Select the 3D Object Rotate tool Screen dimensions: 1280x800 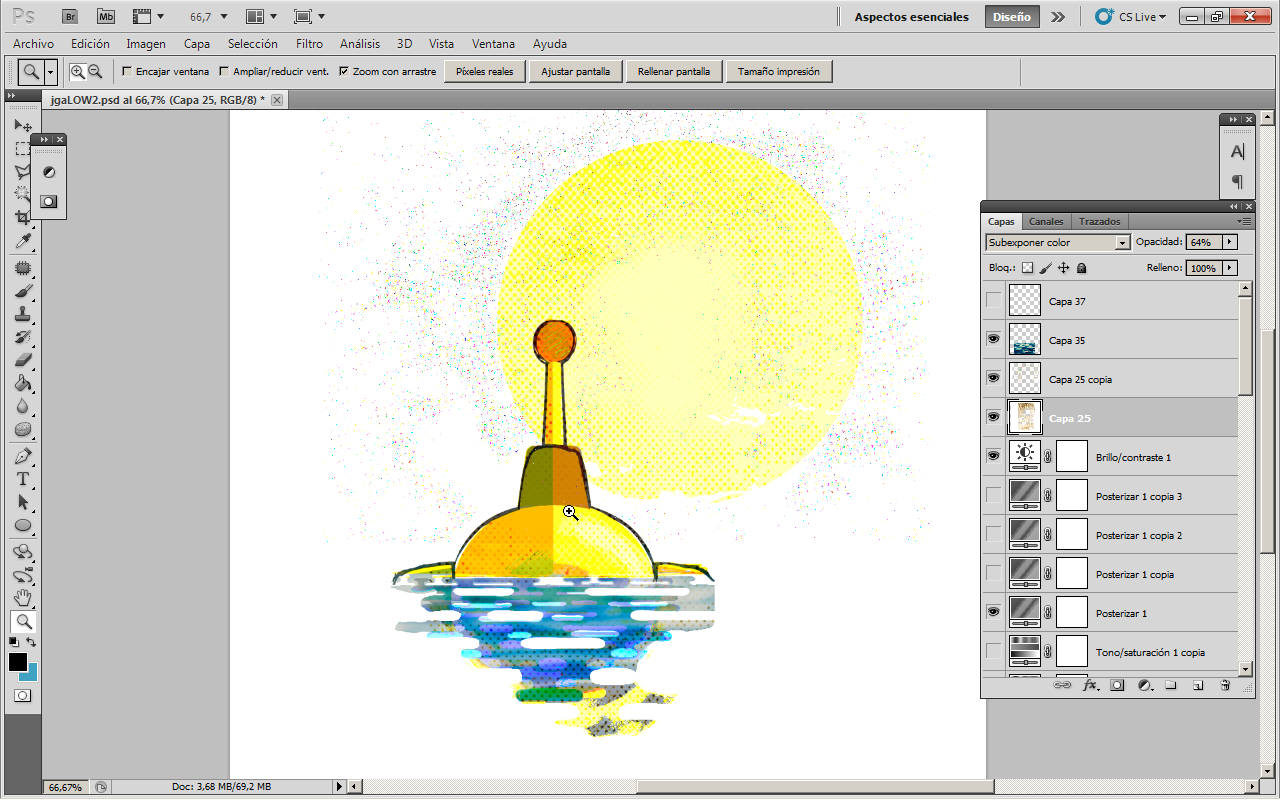tap(23, 553)
